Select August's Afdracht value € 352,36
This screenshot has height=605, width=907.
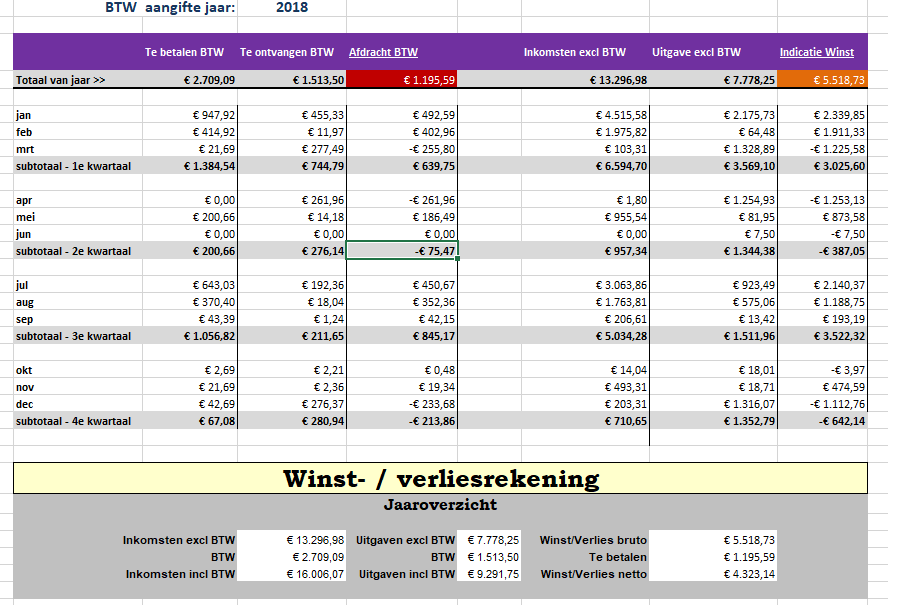tap(433, 302)
